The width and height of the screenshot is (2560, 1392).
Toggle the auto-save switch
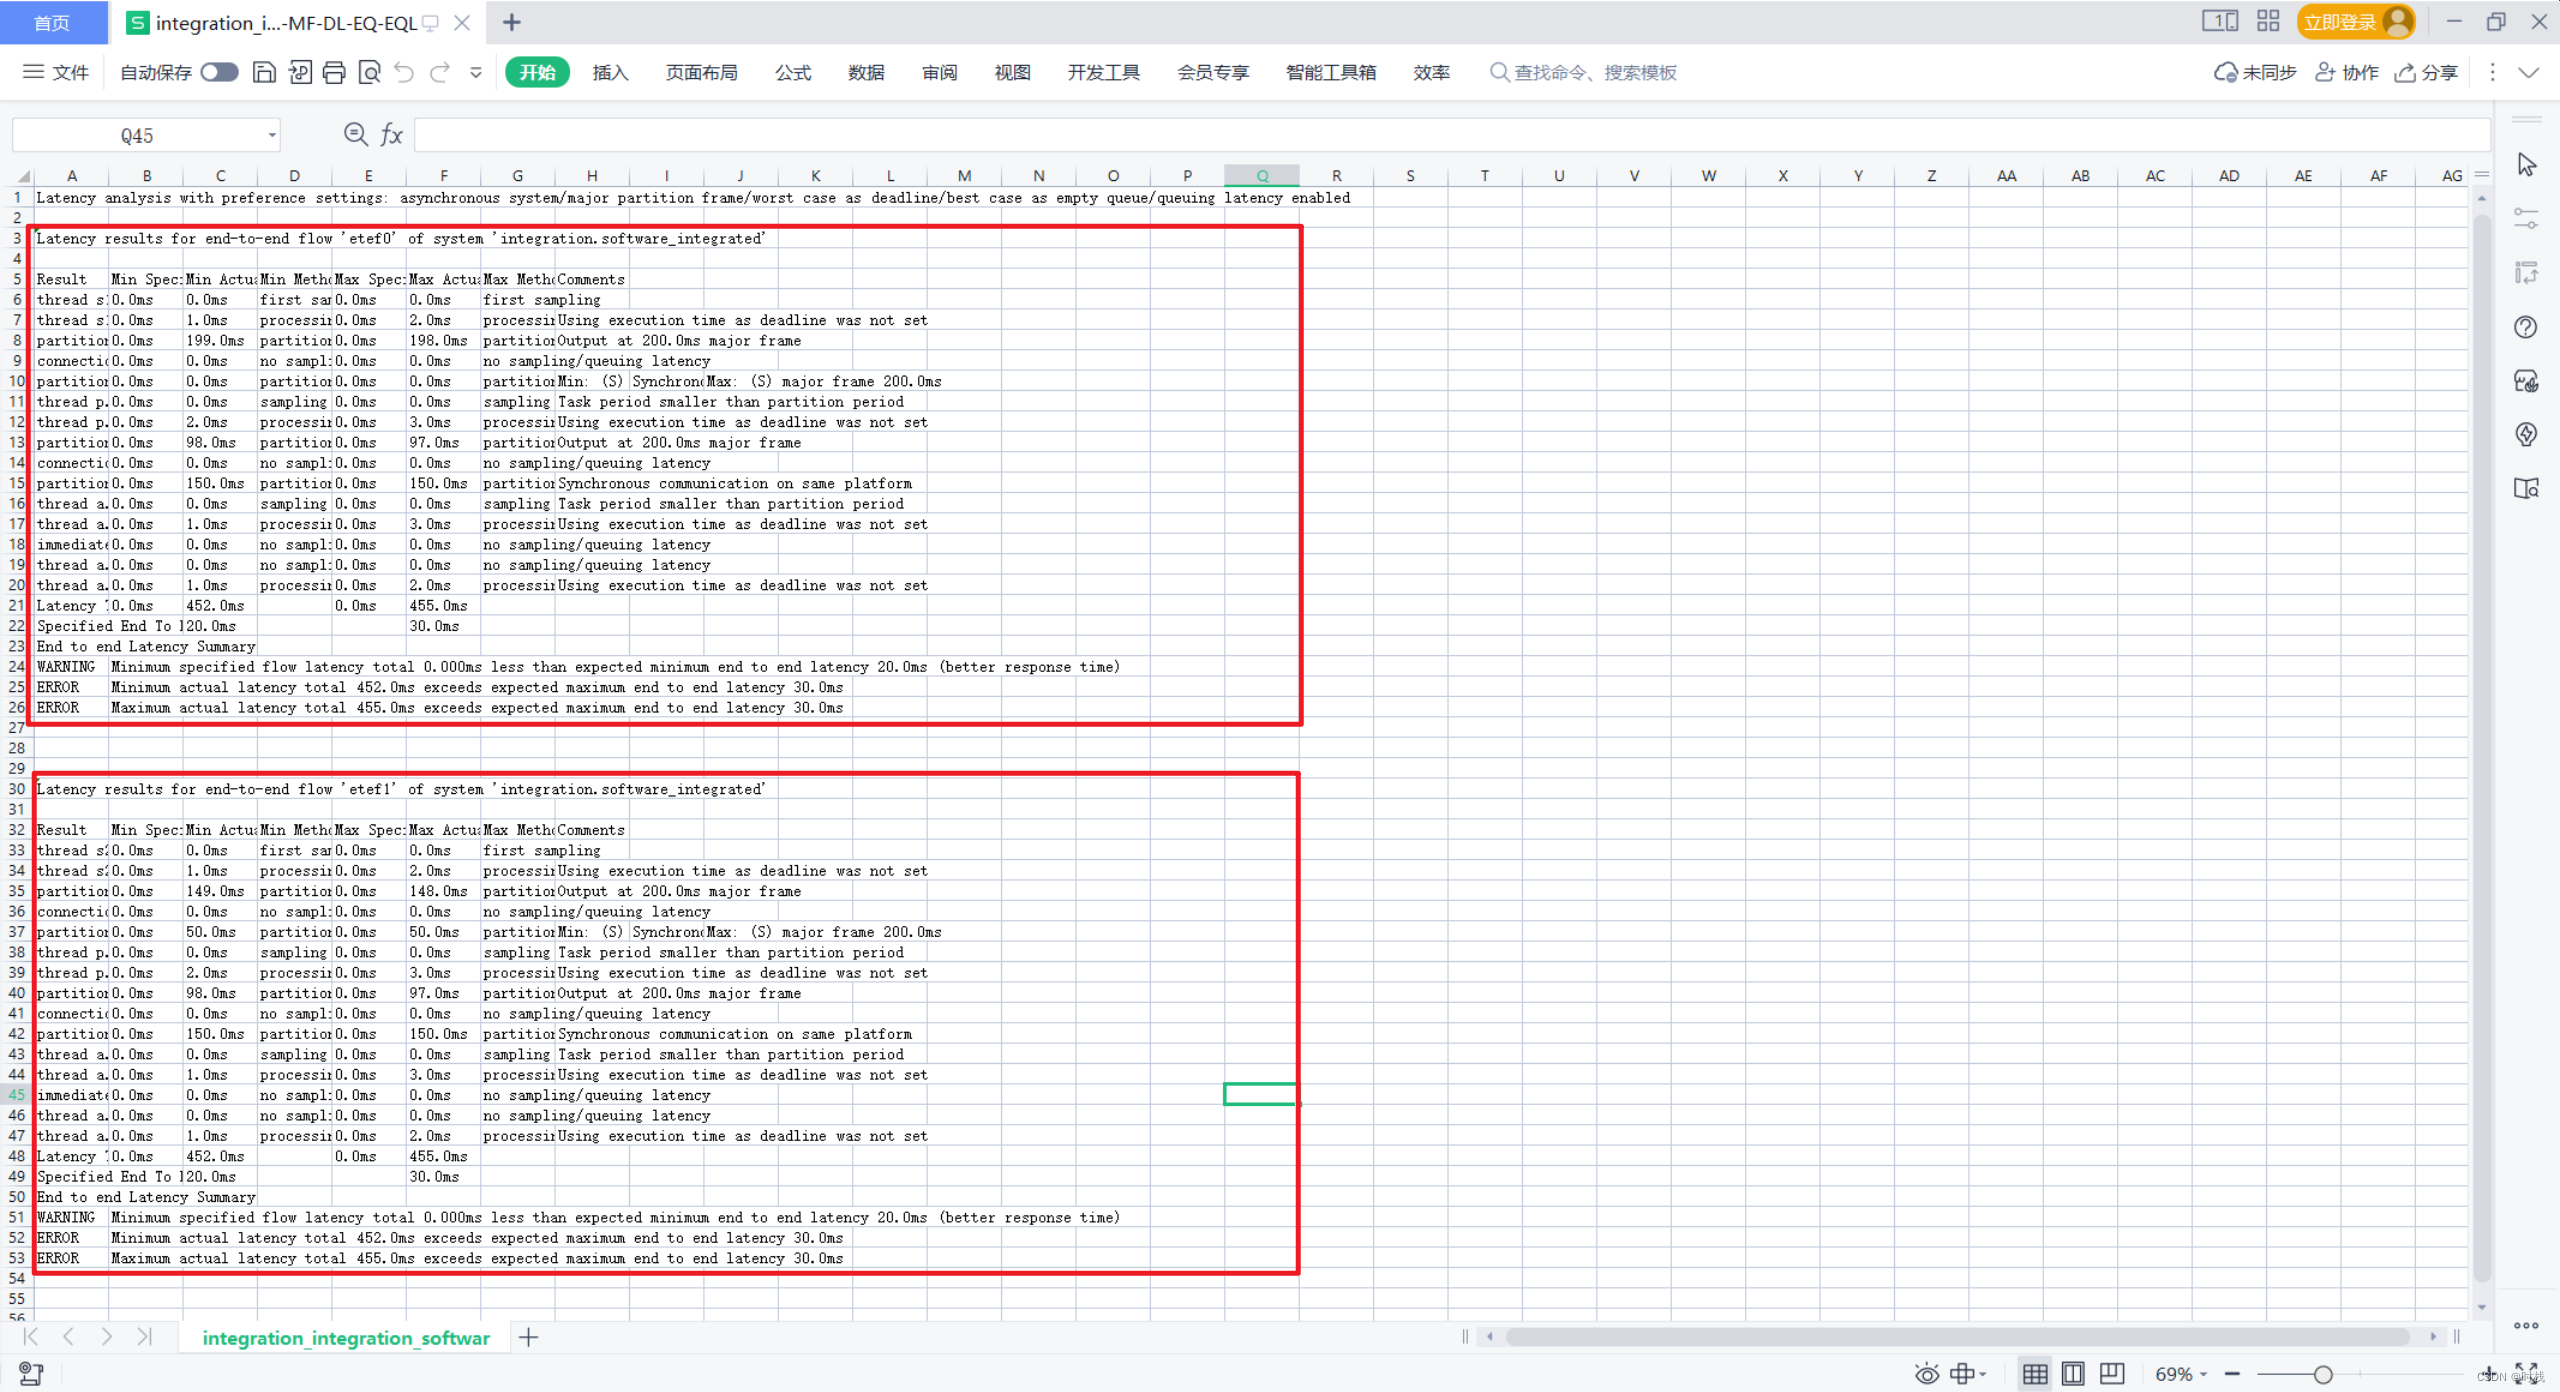219,72
